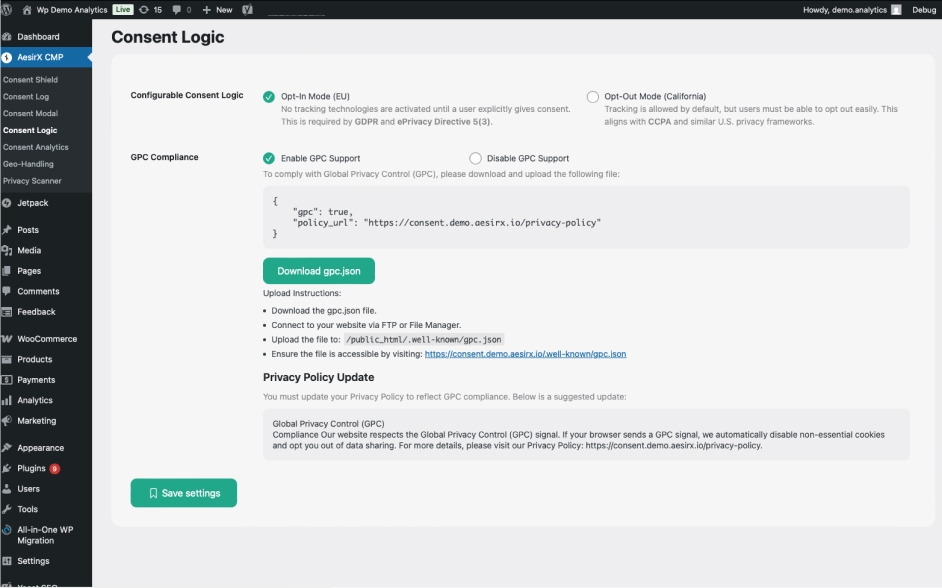Screen dimensions: 942x588
Task: Click the Plugins update count badge 9
Action: (x=55, y=468)
